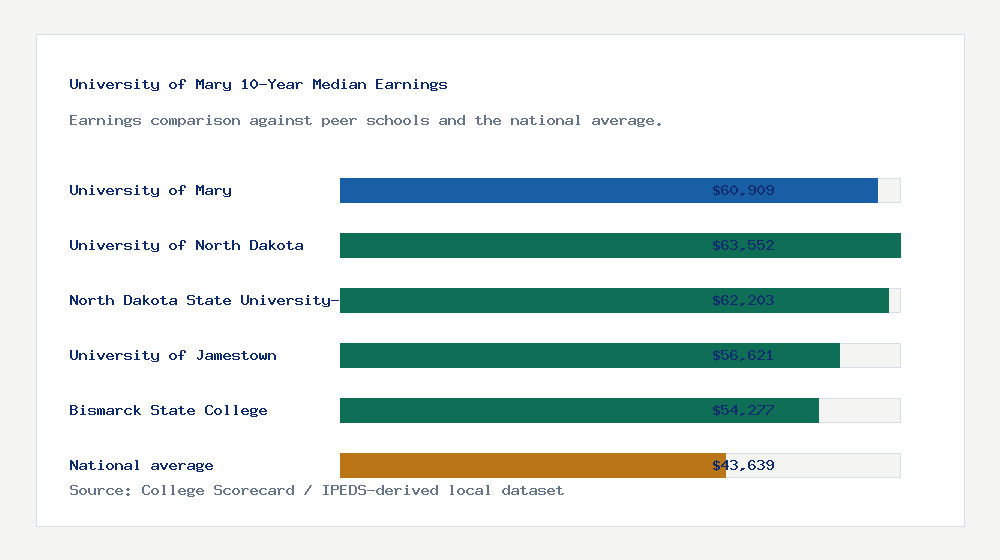The height and width of the screenshot is (560, 1000).
Task: Click the 'Bismarck State College' label
Action: (x=168, y=410)
